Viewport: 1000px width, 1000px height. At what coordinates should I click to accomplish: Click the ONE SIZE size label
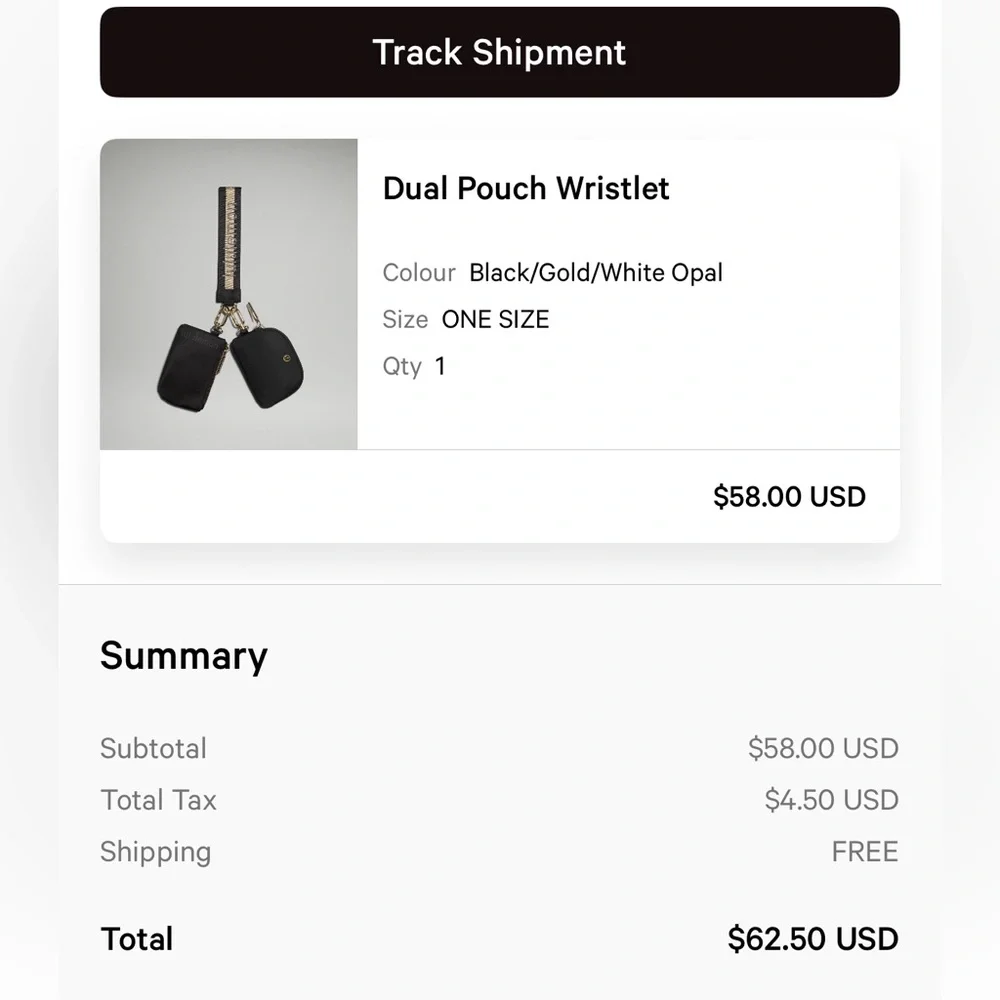tap(495, 319)
